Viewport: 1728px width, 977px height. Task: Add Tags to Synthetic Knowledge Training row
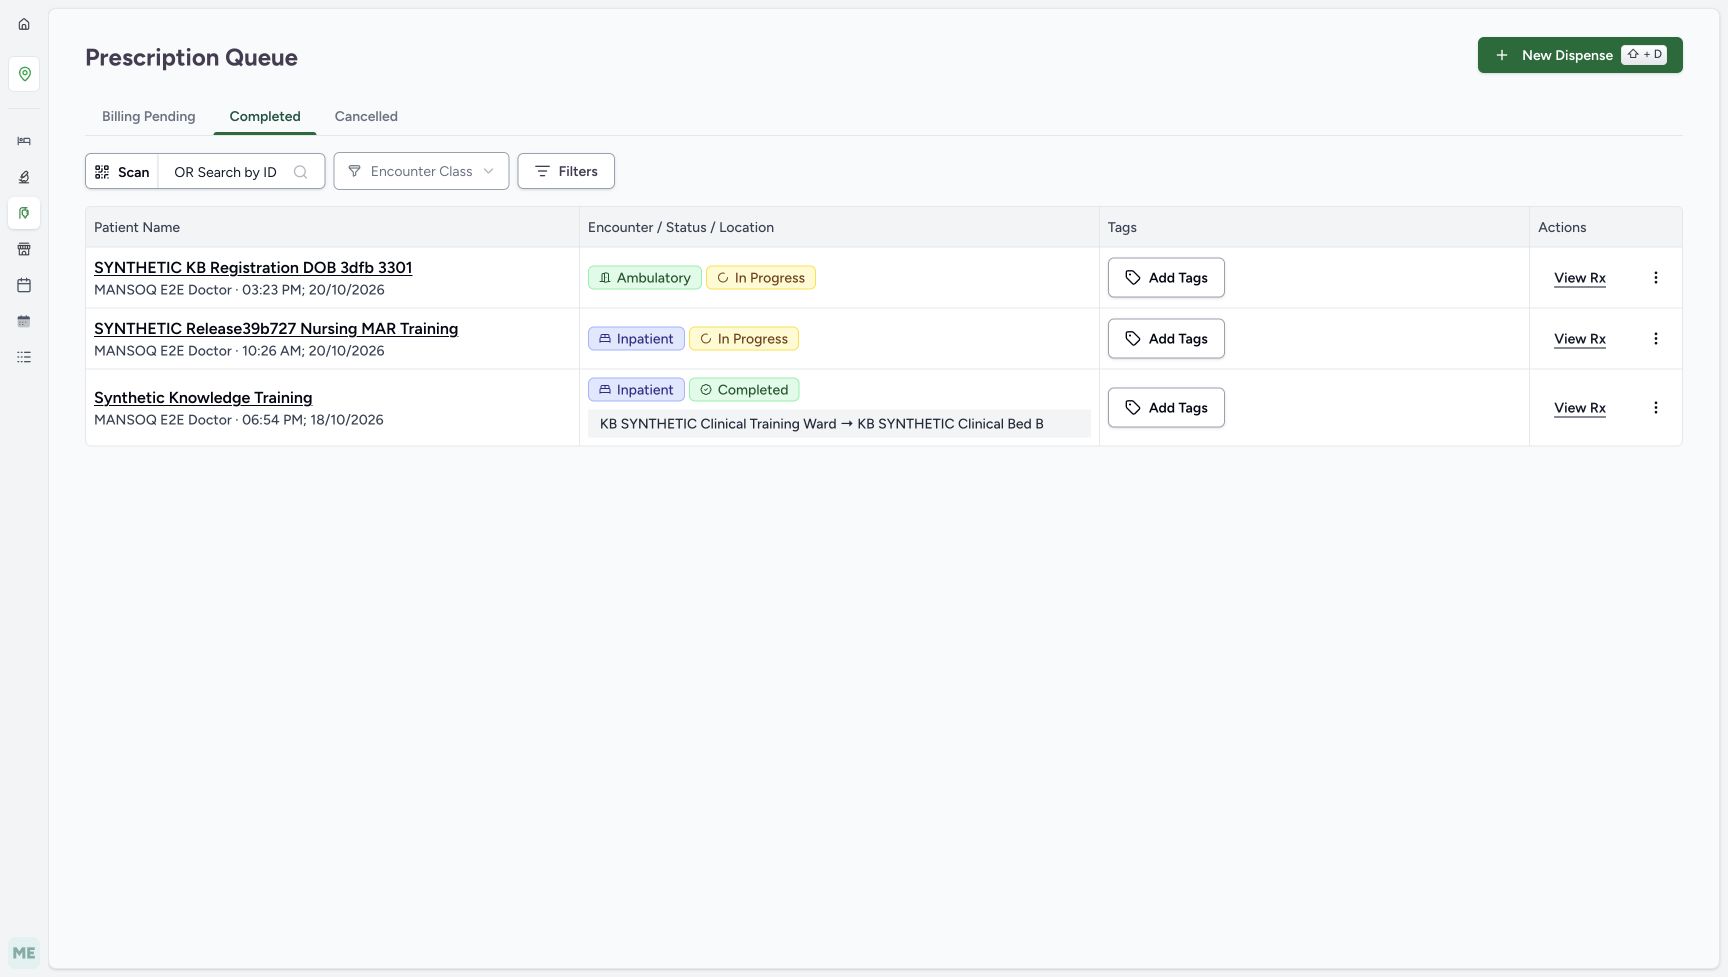click(1166, 408)
